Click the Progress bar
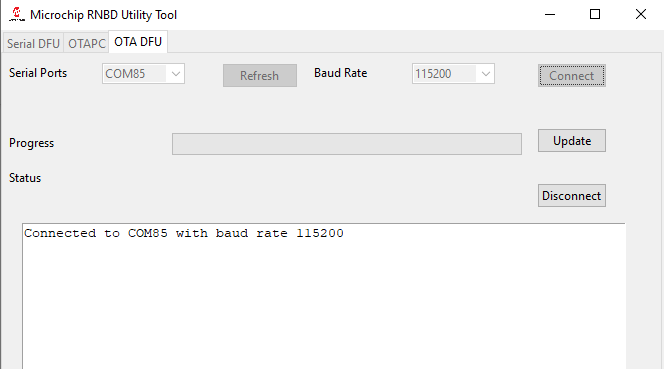 347,144
